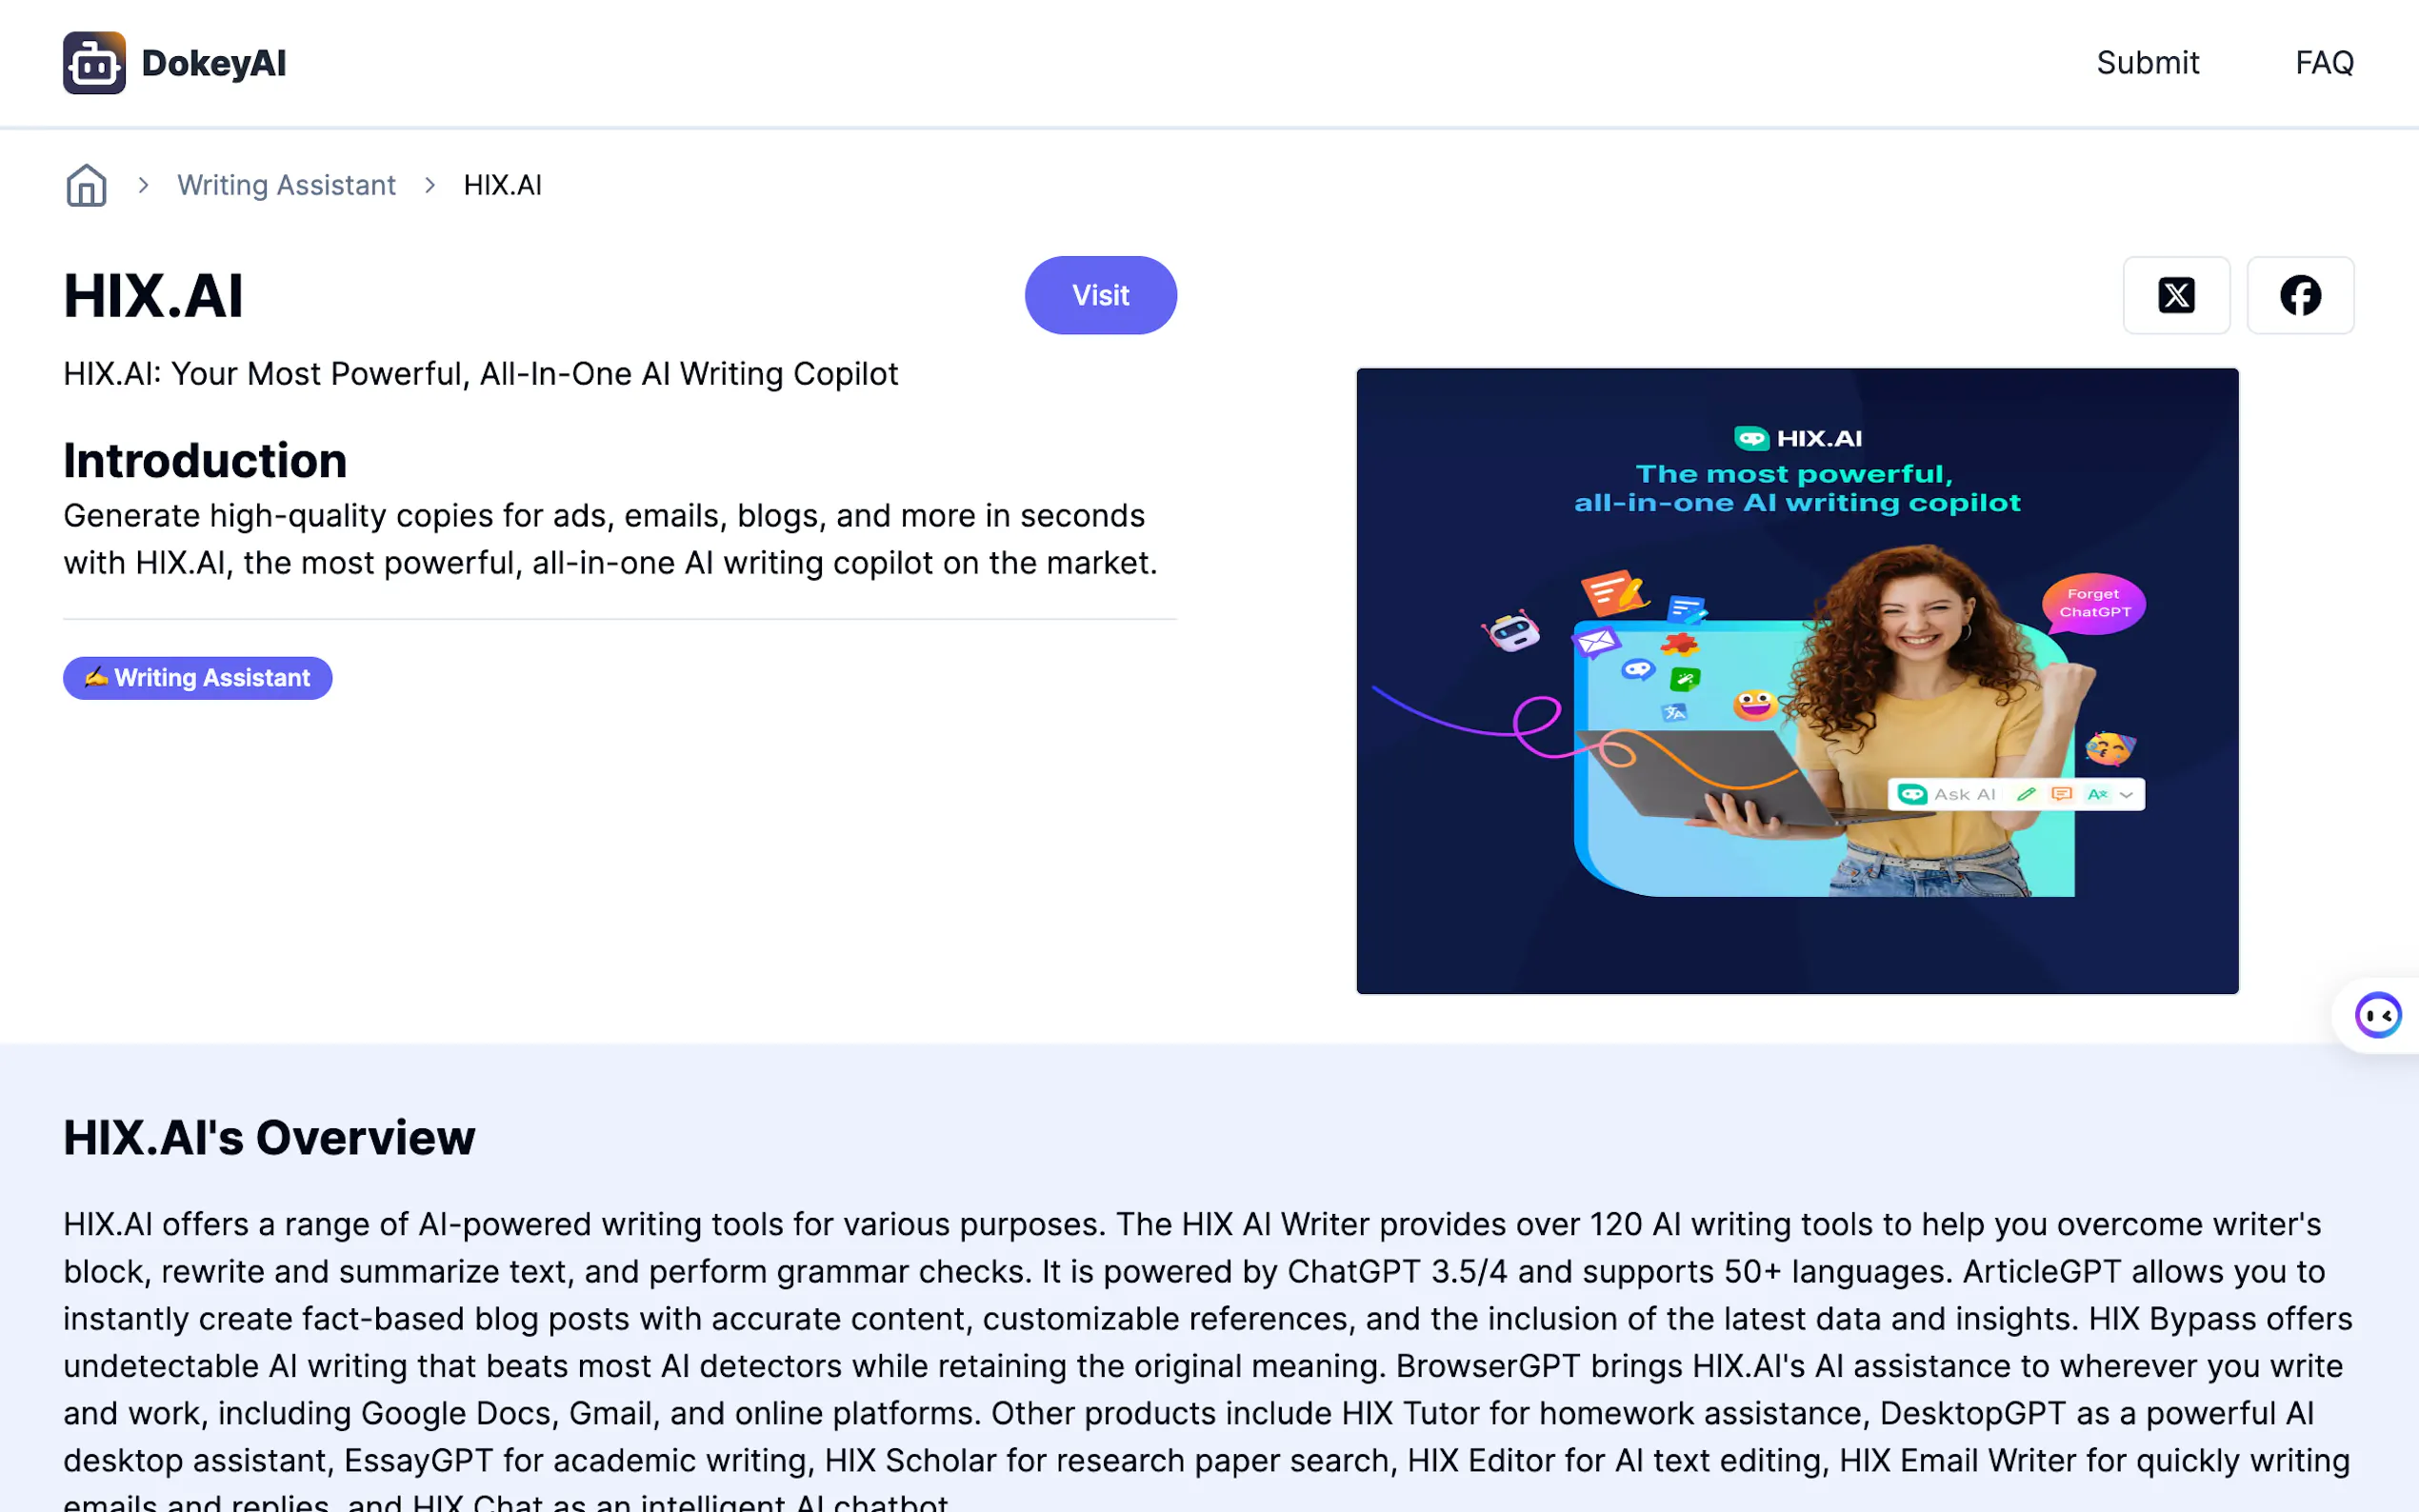The width and height of the screenshot is (2419, 1512).
Task: Follow the Writing Assistant breadcrumb link
Action: (x=286, y=185)
